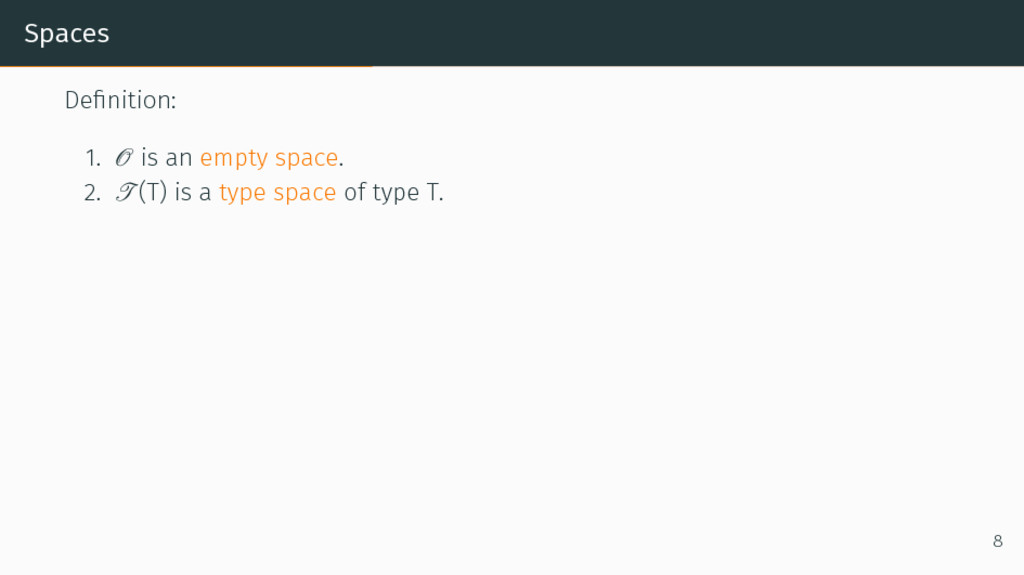Click the empty slide body below the list
The width and height of the screenshot is (1024, 575).
(x=500, y=380)
